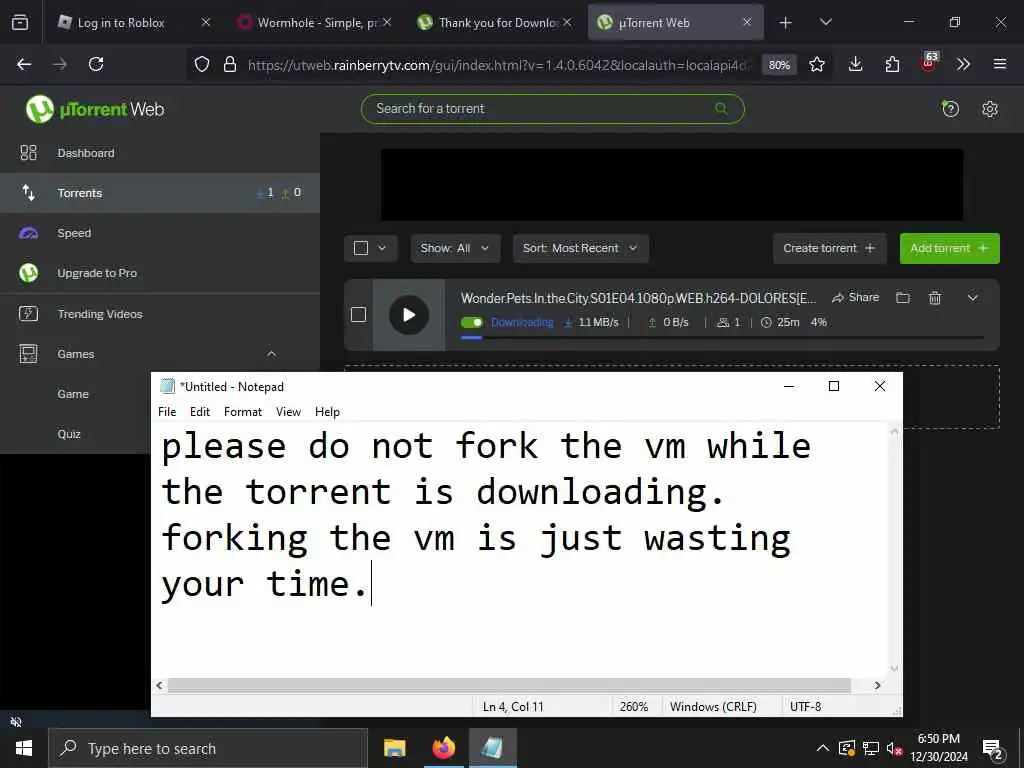Open Sort: Most Recent dropdown

(581, 248)
